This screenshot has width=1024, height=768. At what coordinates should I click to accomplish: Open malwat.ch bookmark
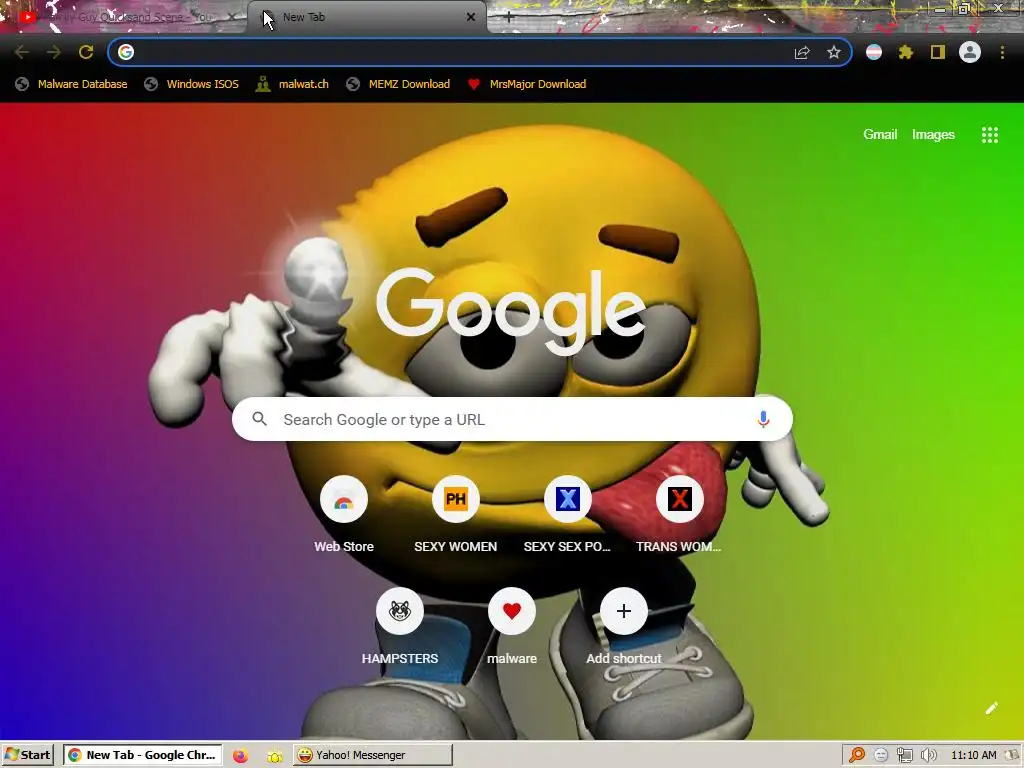(x=293, y=84)
